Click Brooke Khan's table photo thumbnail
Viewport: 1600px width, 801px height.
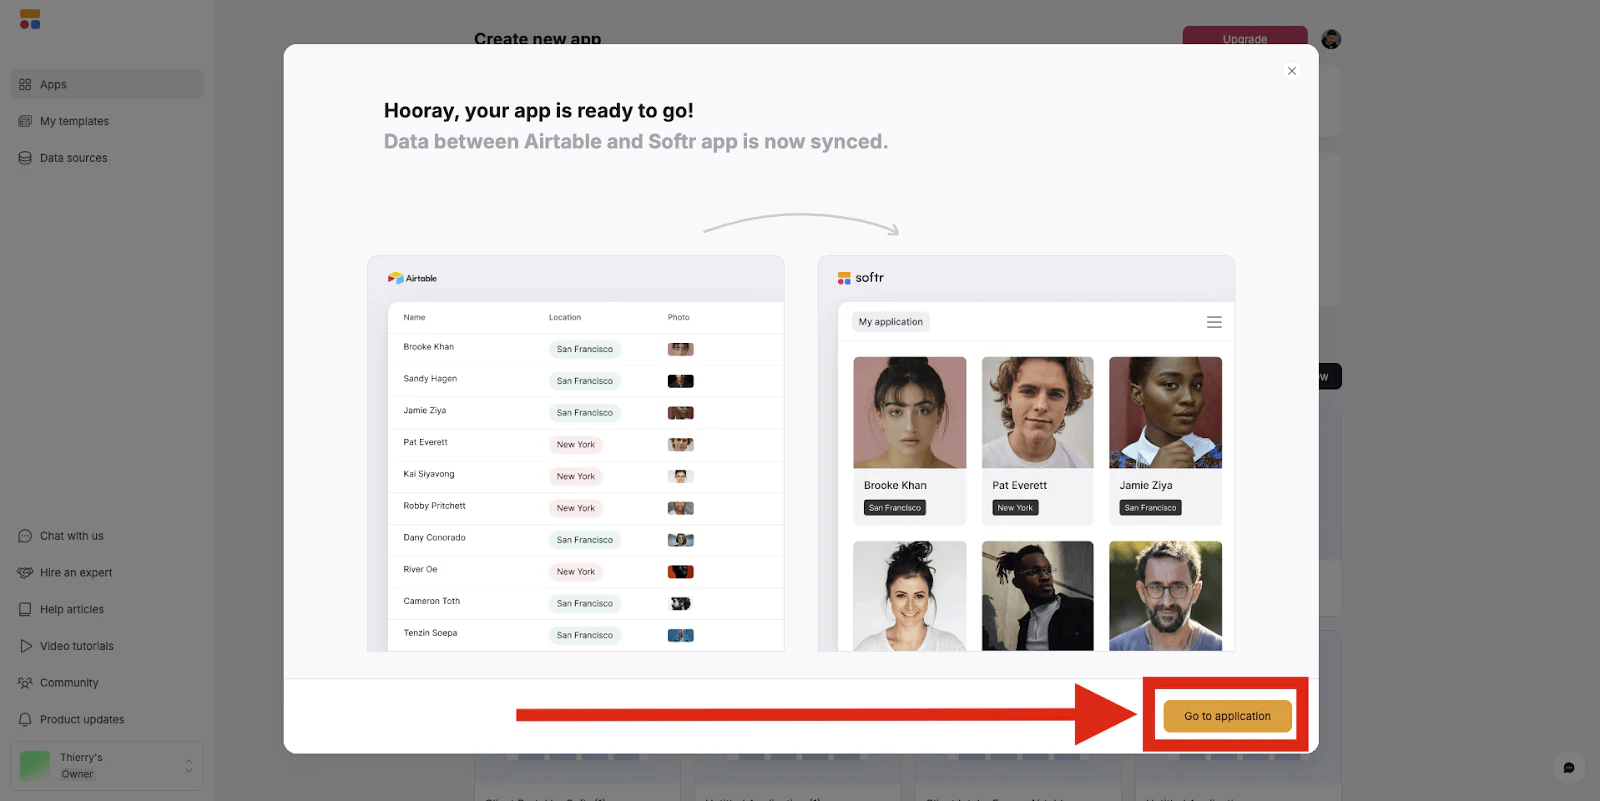tap(681, 349)
